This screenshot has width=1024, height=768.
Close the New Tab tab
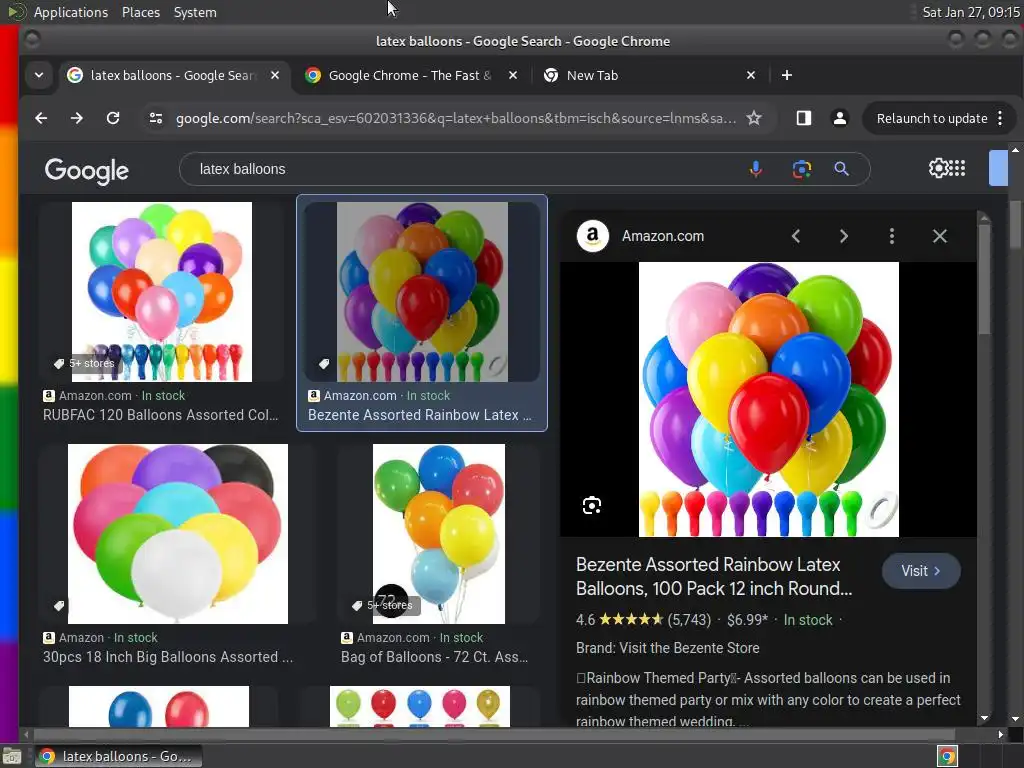(751, 75)
